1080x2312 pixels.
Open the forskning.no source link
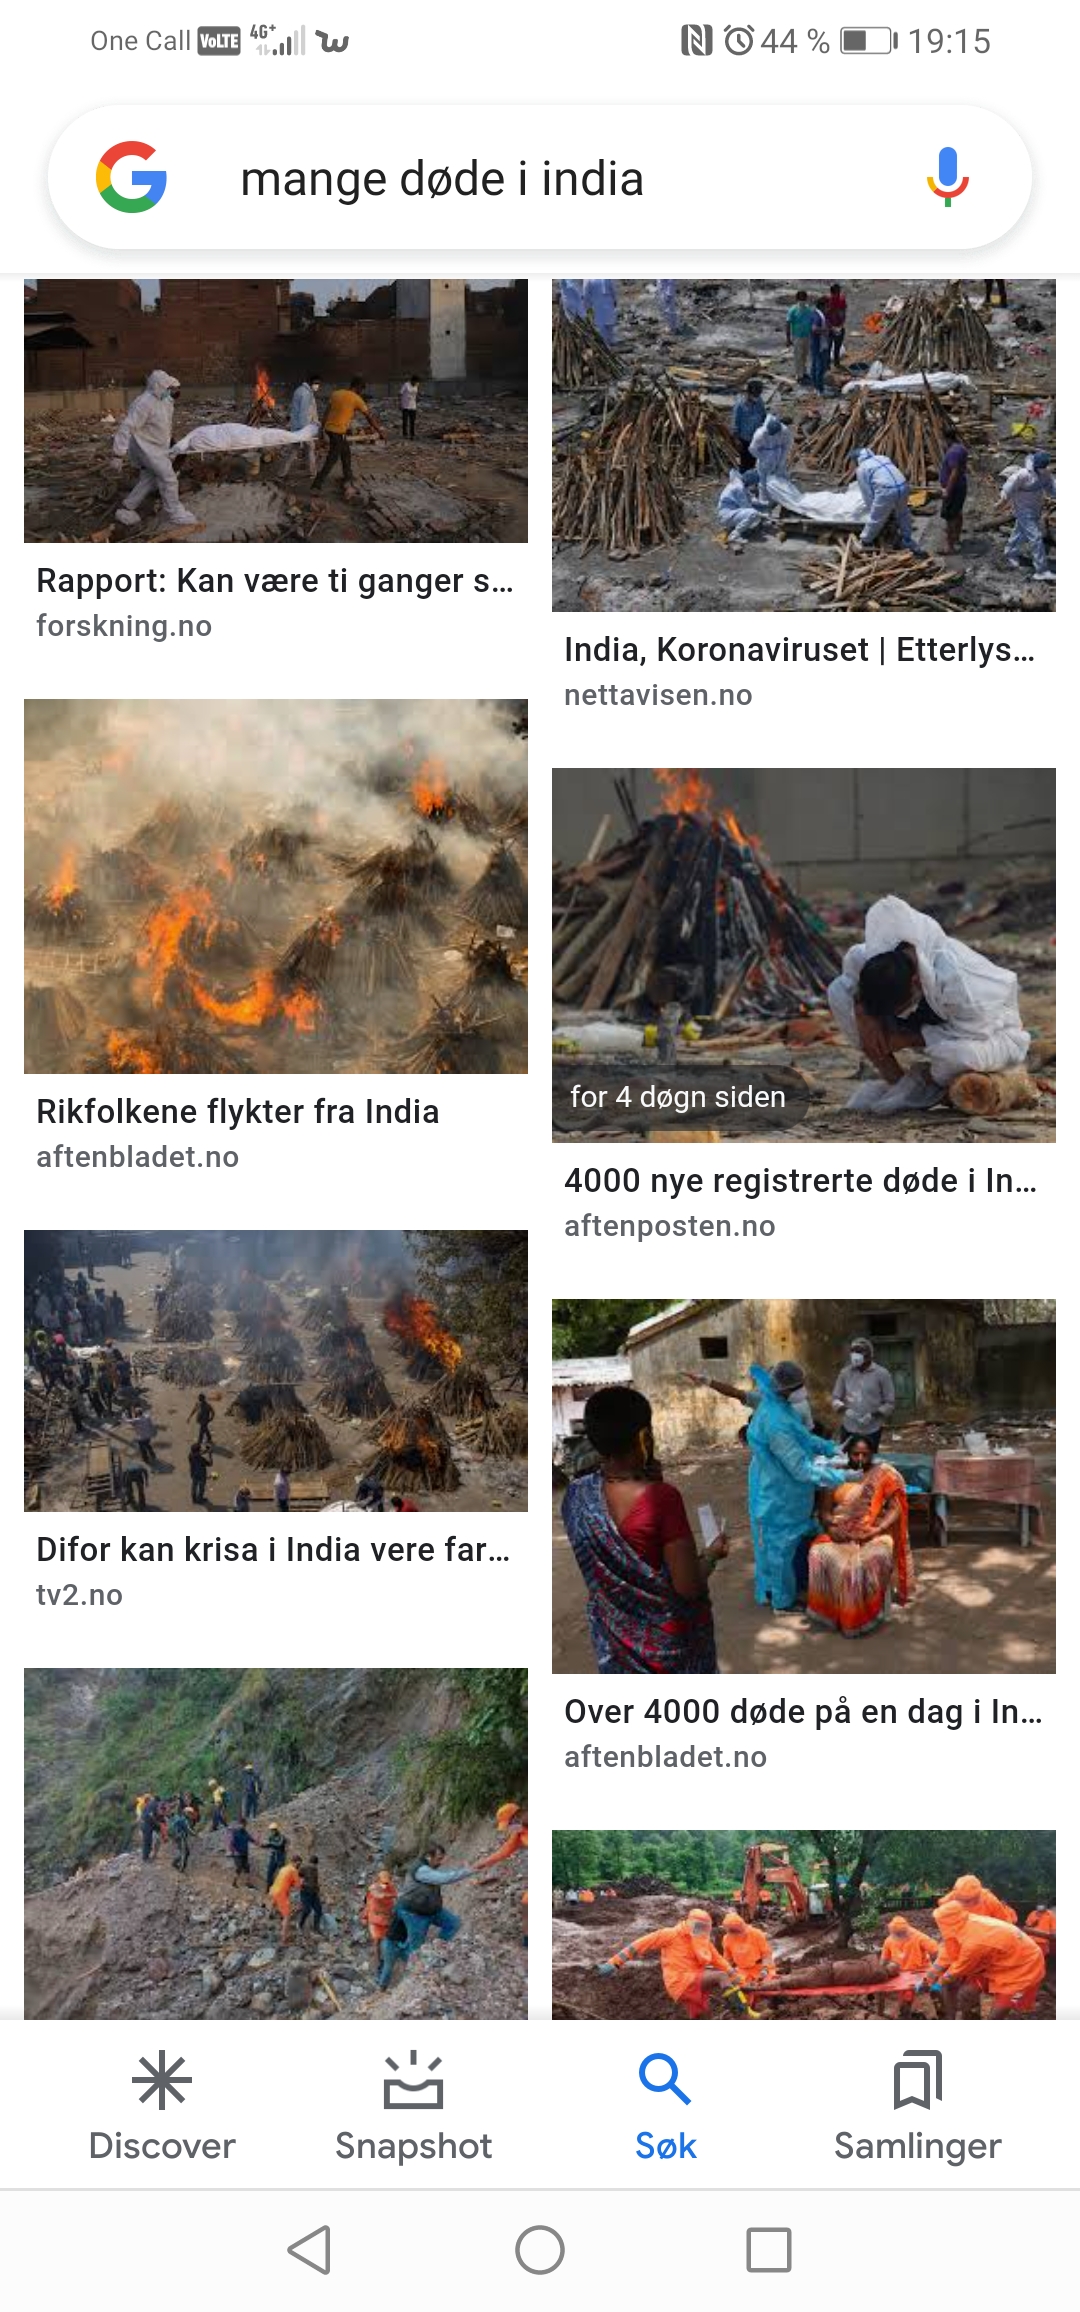pos(124,626)
